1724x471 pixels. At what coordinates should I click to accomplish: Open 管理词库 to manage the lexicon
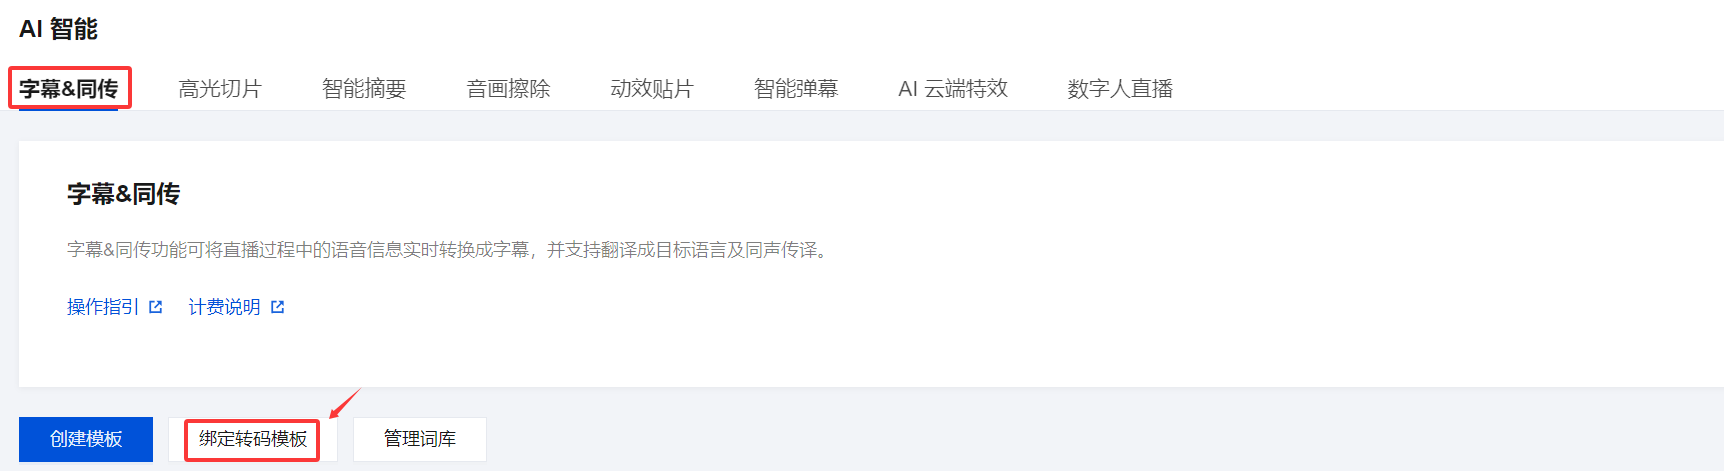[420, 439]
